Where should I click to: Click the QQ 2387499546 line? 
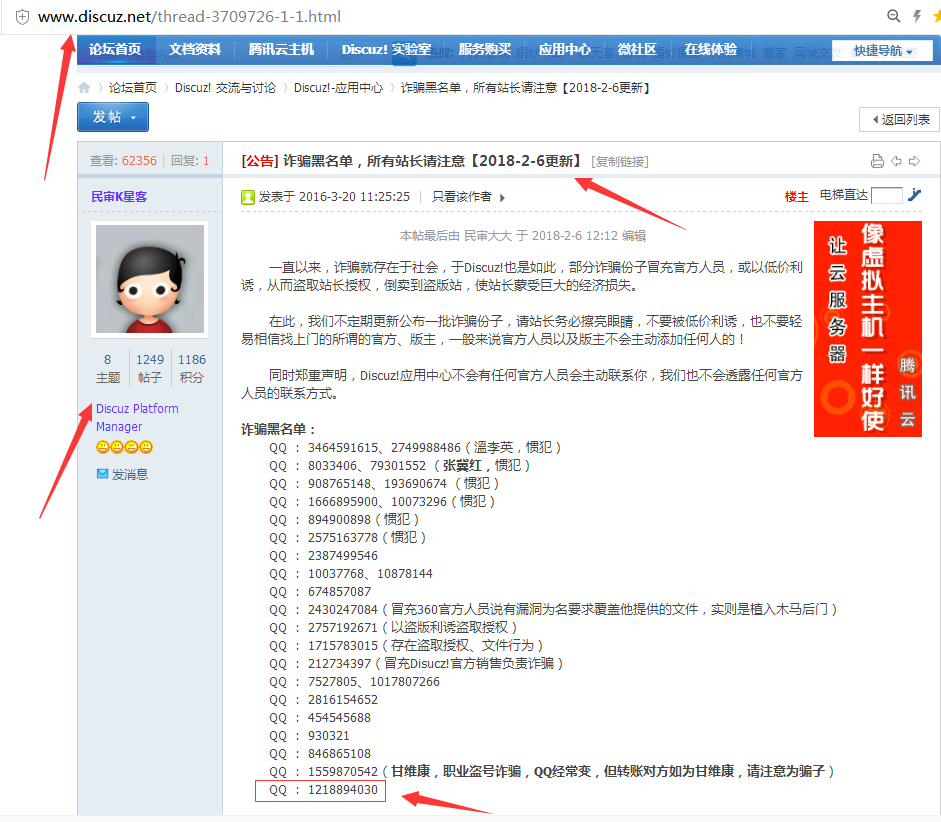[323, 556]
